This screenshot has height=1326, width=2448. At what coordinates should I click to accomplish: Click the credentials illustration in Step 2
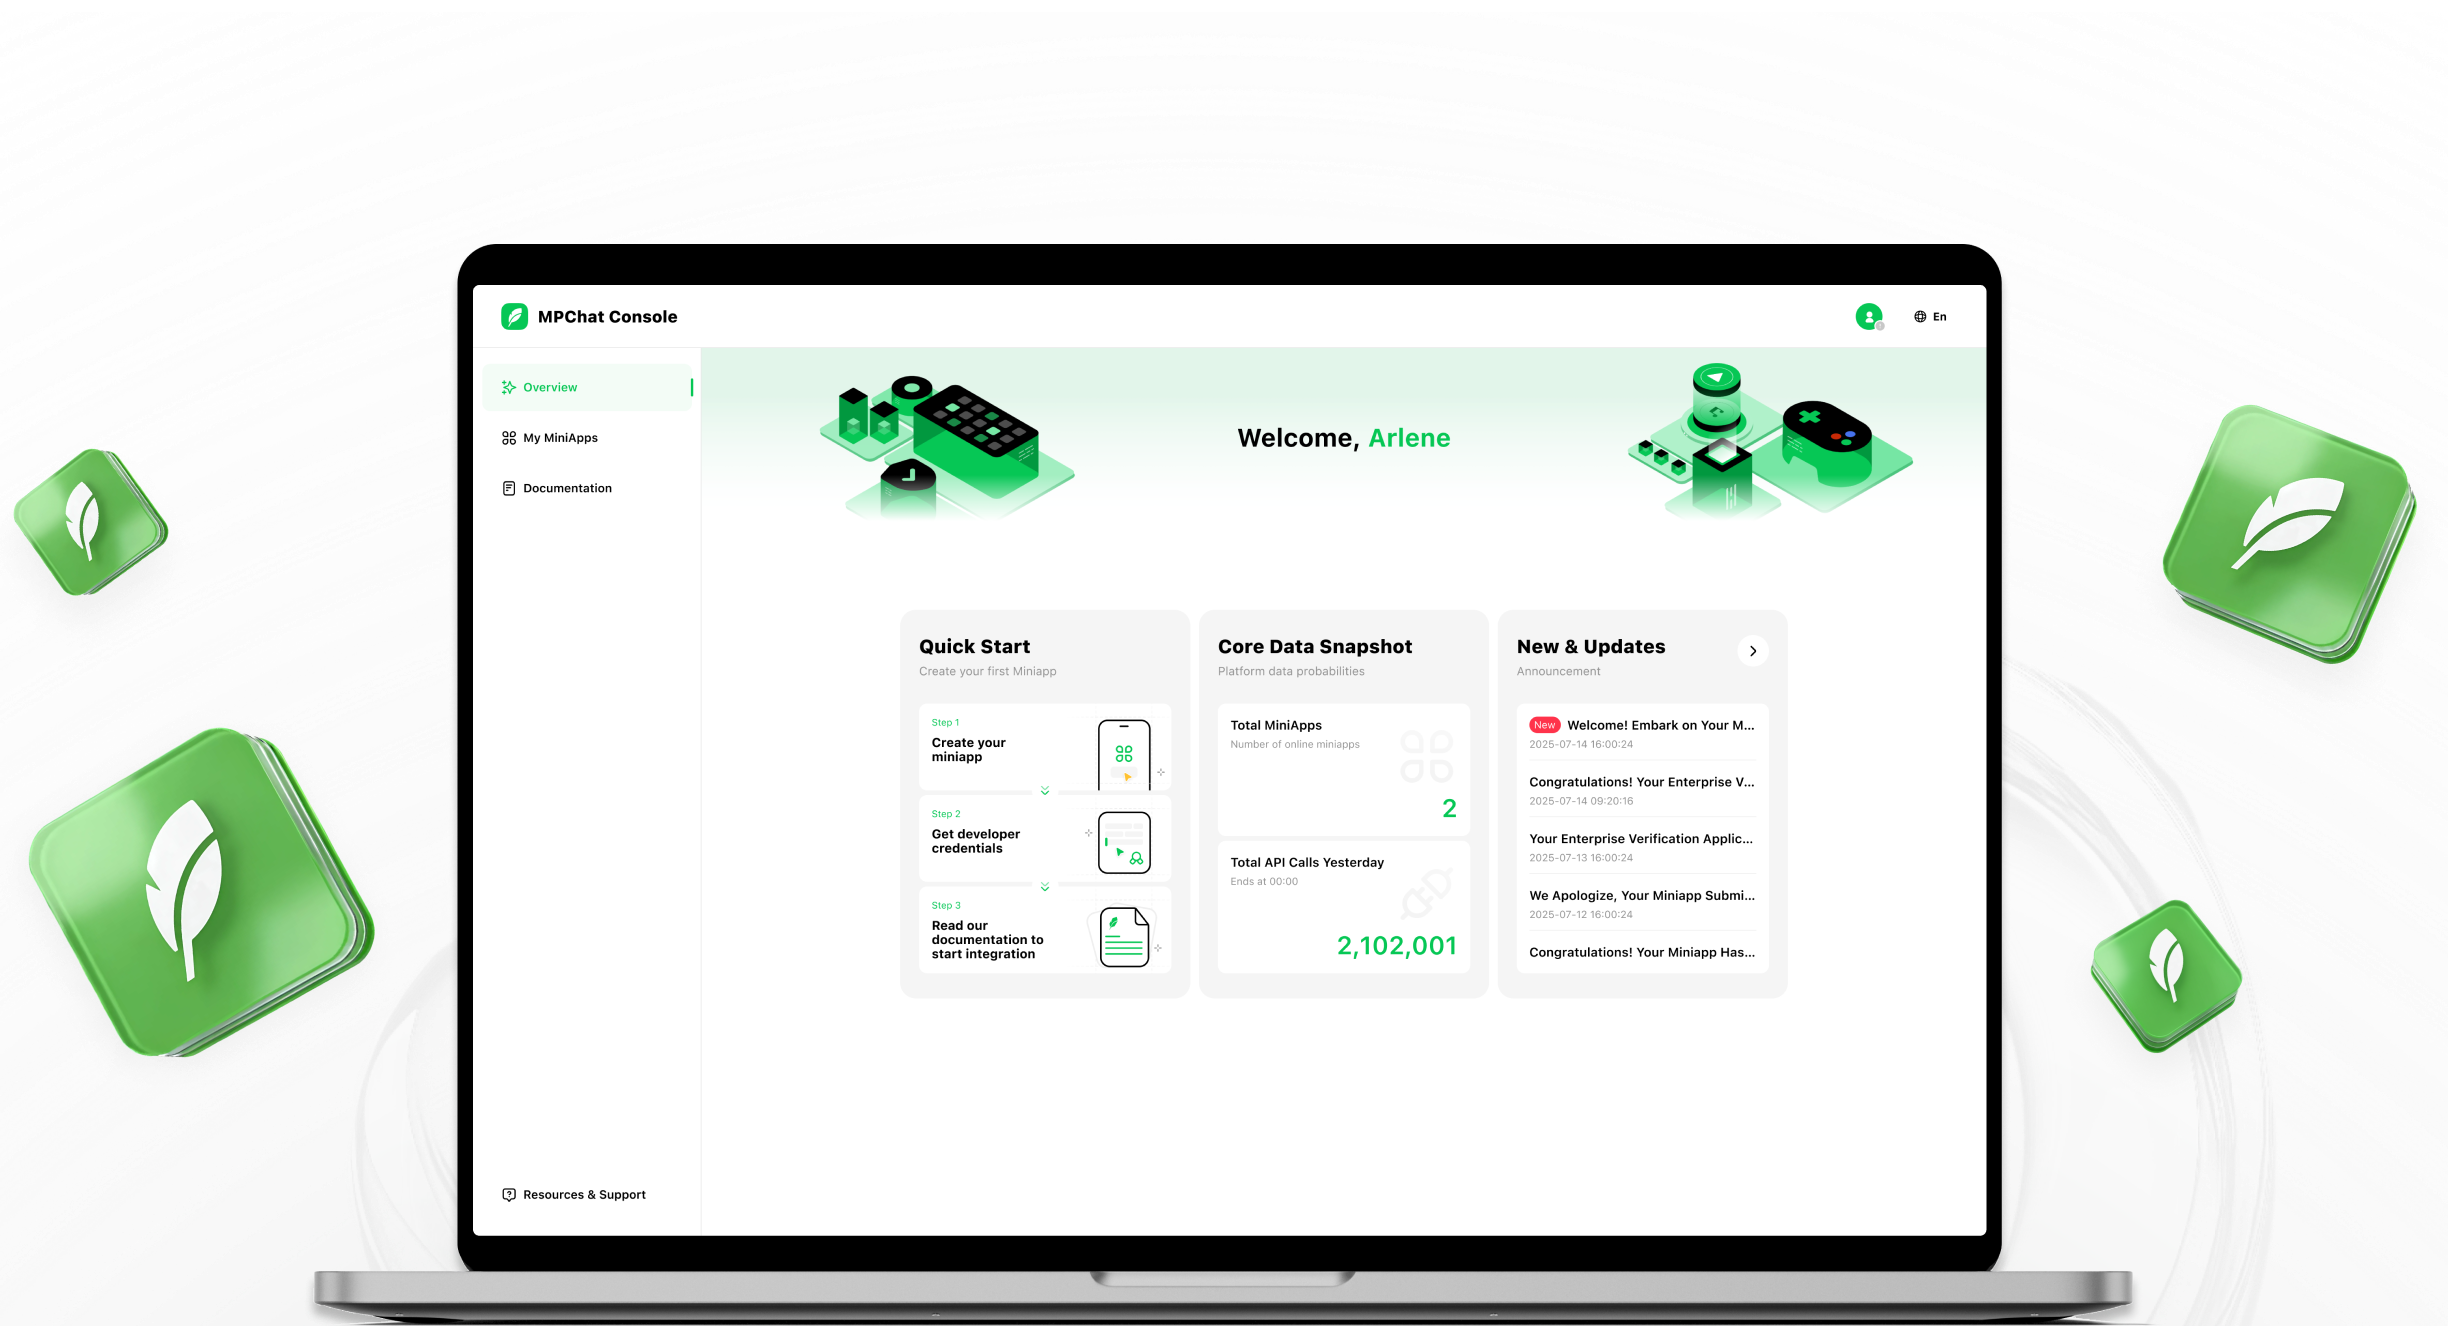pos(1124,843)
